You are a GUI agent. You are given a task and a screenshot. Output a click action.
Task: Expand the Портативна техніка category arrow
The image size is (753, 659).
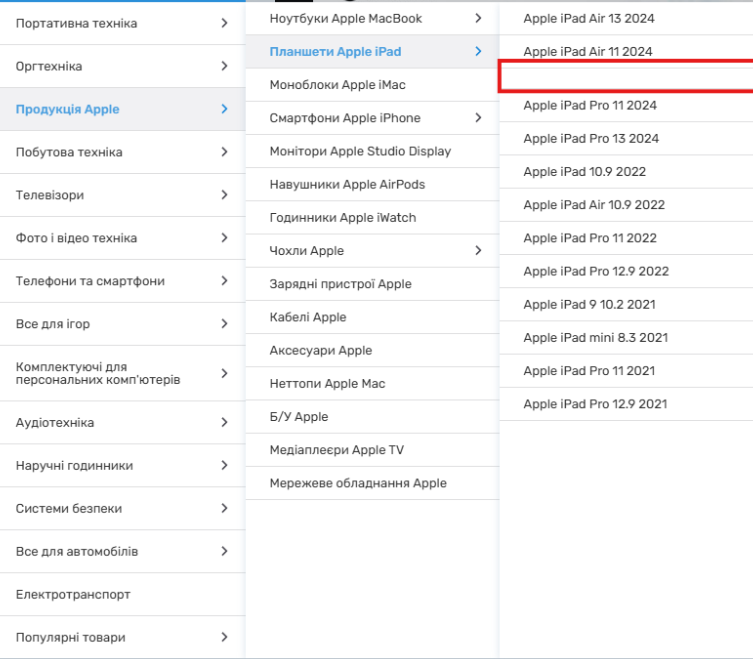[x=224, y=23]
